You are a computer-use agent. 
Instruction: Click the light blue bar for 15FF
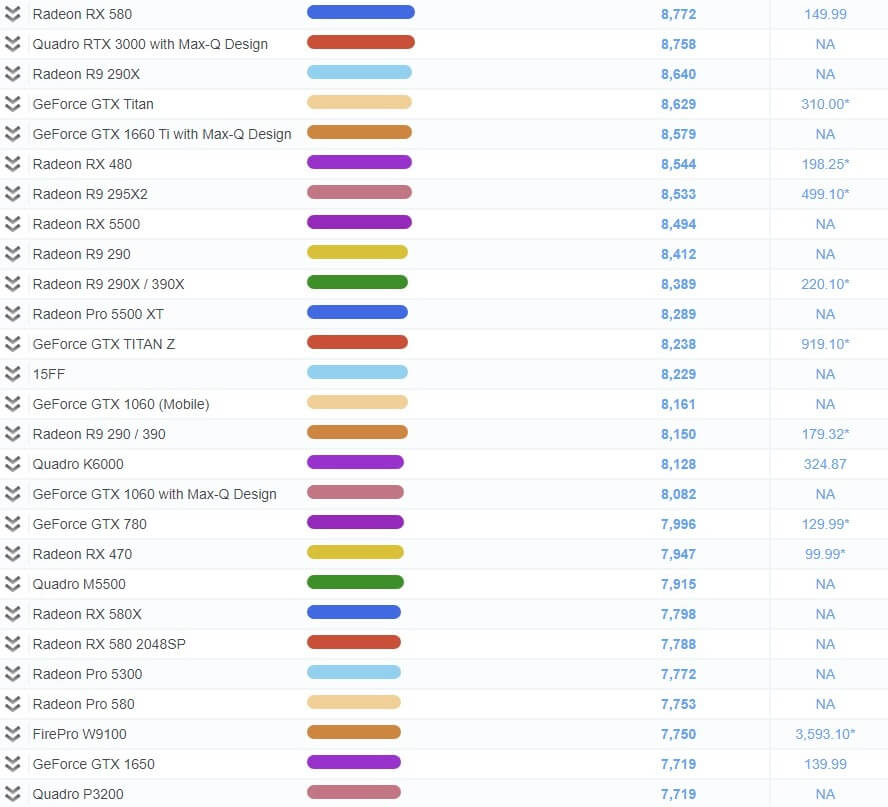357,372
